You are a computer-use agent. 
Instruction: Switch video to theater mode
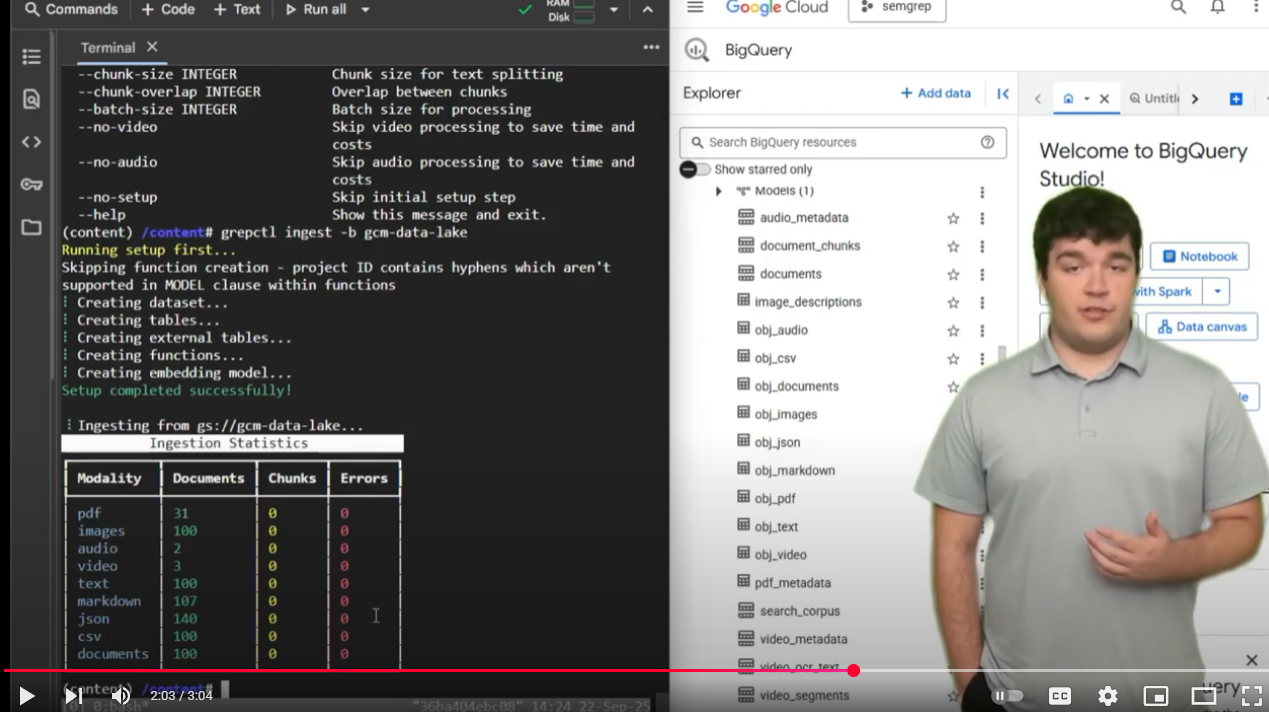(1204, 696)
